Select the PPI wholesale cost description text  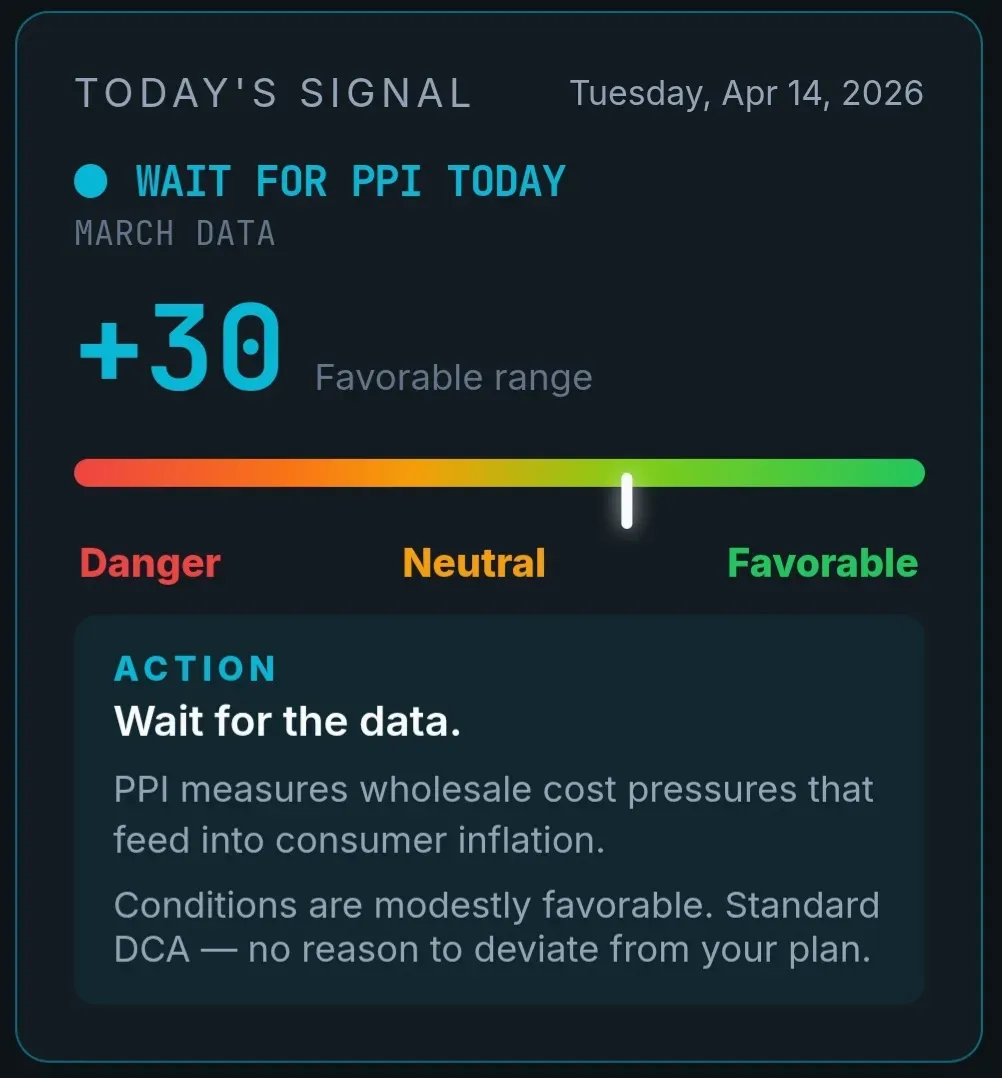click(x=494, y=813)
